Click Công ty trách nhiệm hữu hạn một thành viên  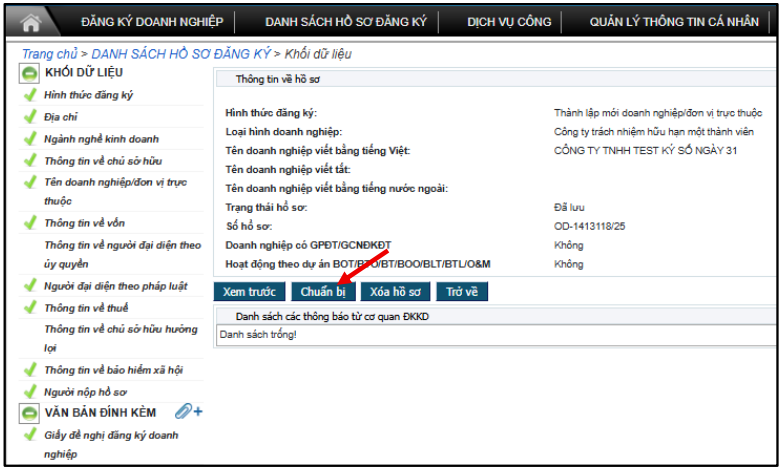point(654,132)
